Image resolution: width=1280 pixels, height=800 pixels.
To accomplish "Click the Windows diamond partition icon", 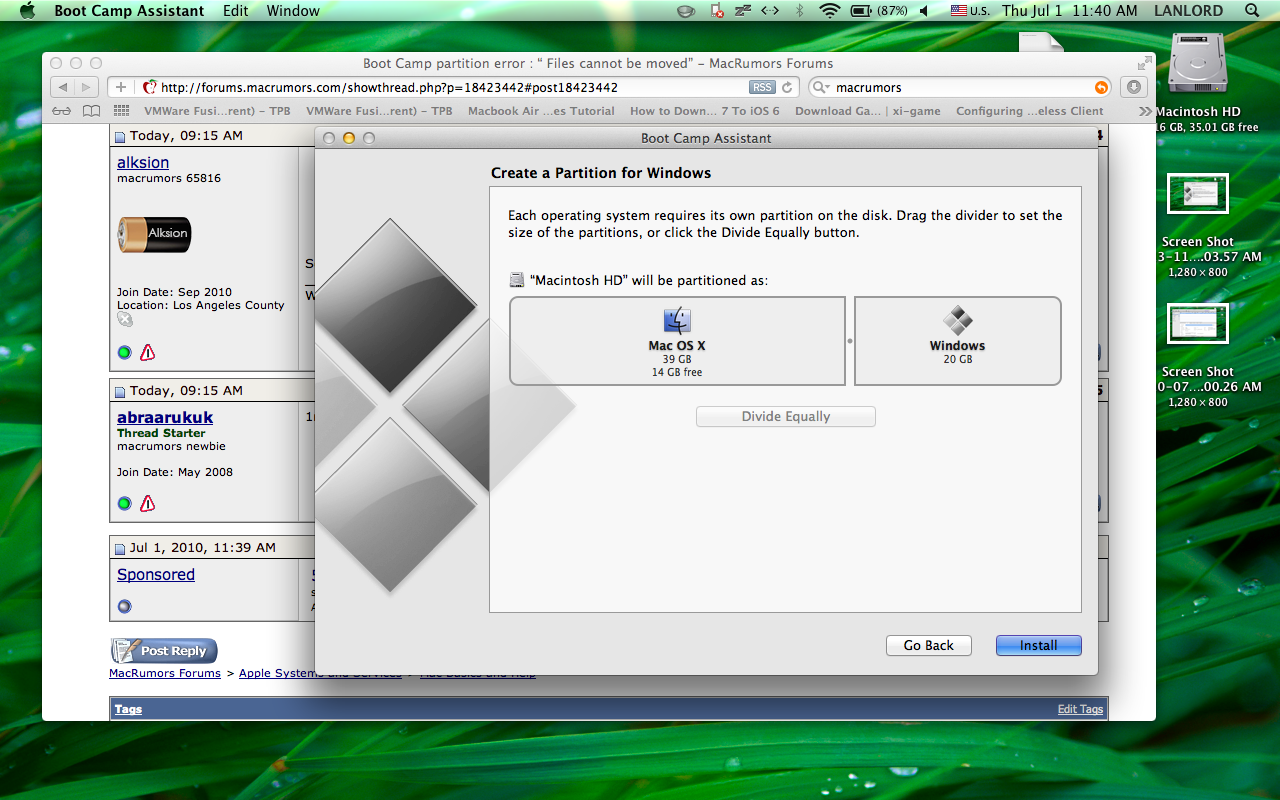I will [x=957, y=321].
